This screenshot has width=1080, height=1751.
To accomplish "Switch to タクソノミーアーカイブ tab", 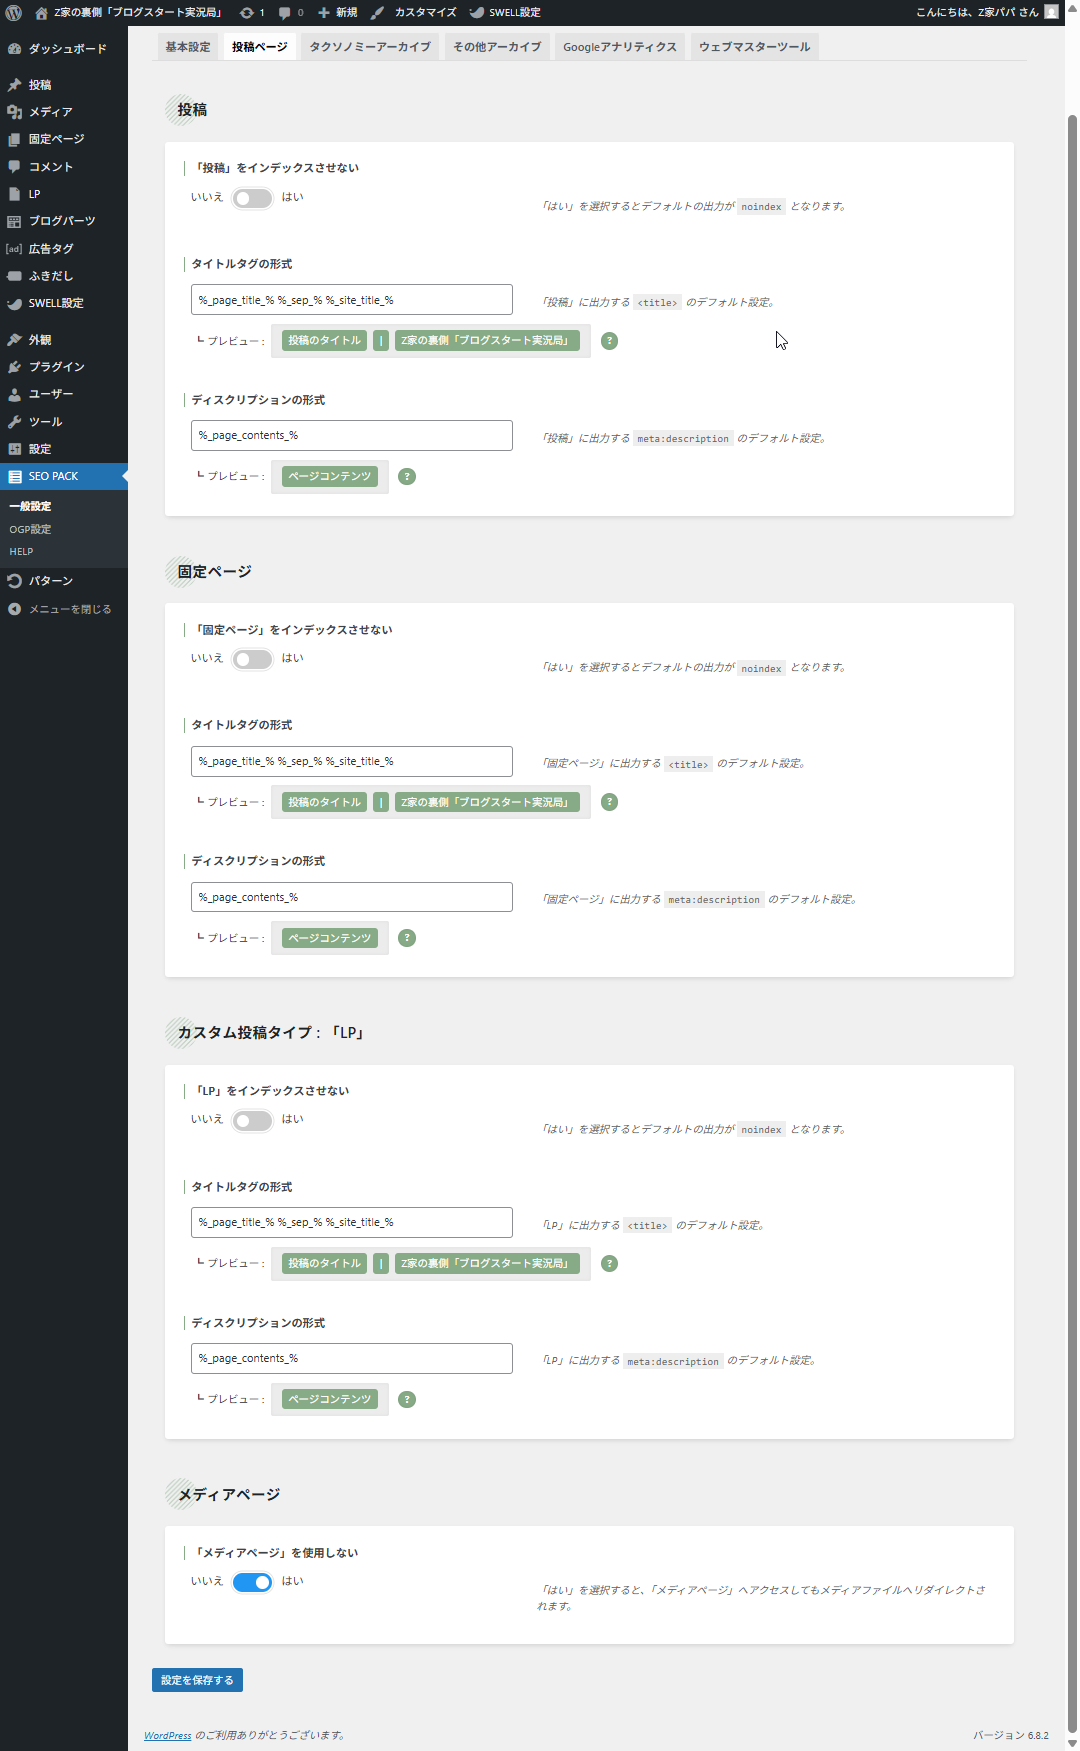I will [x=370, y=47].
